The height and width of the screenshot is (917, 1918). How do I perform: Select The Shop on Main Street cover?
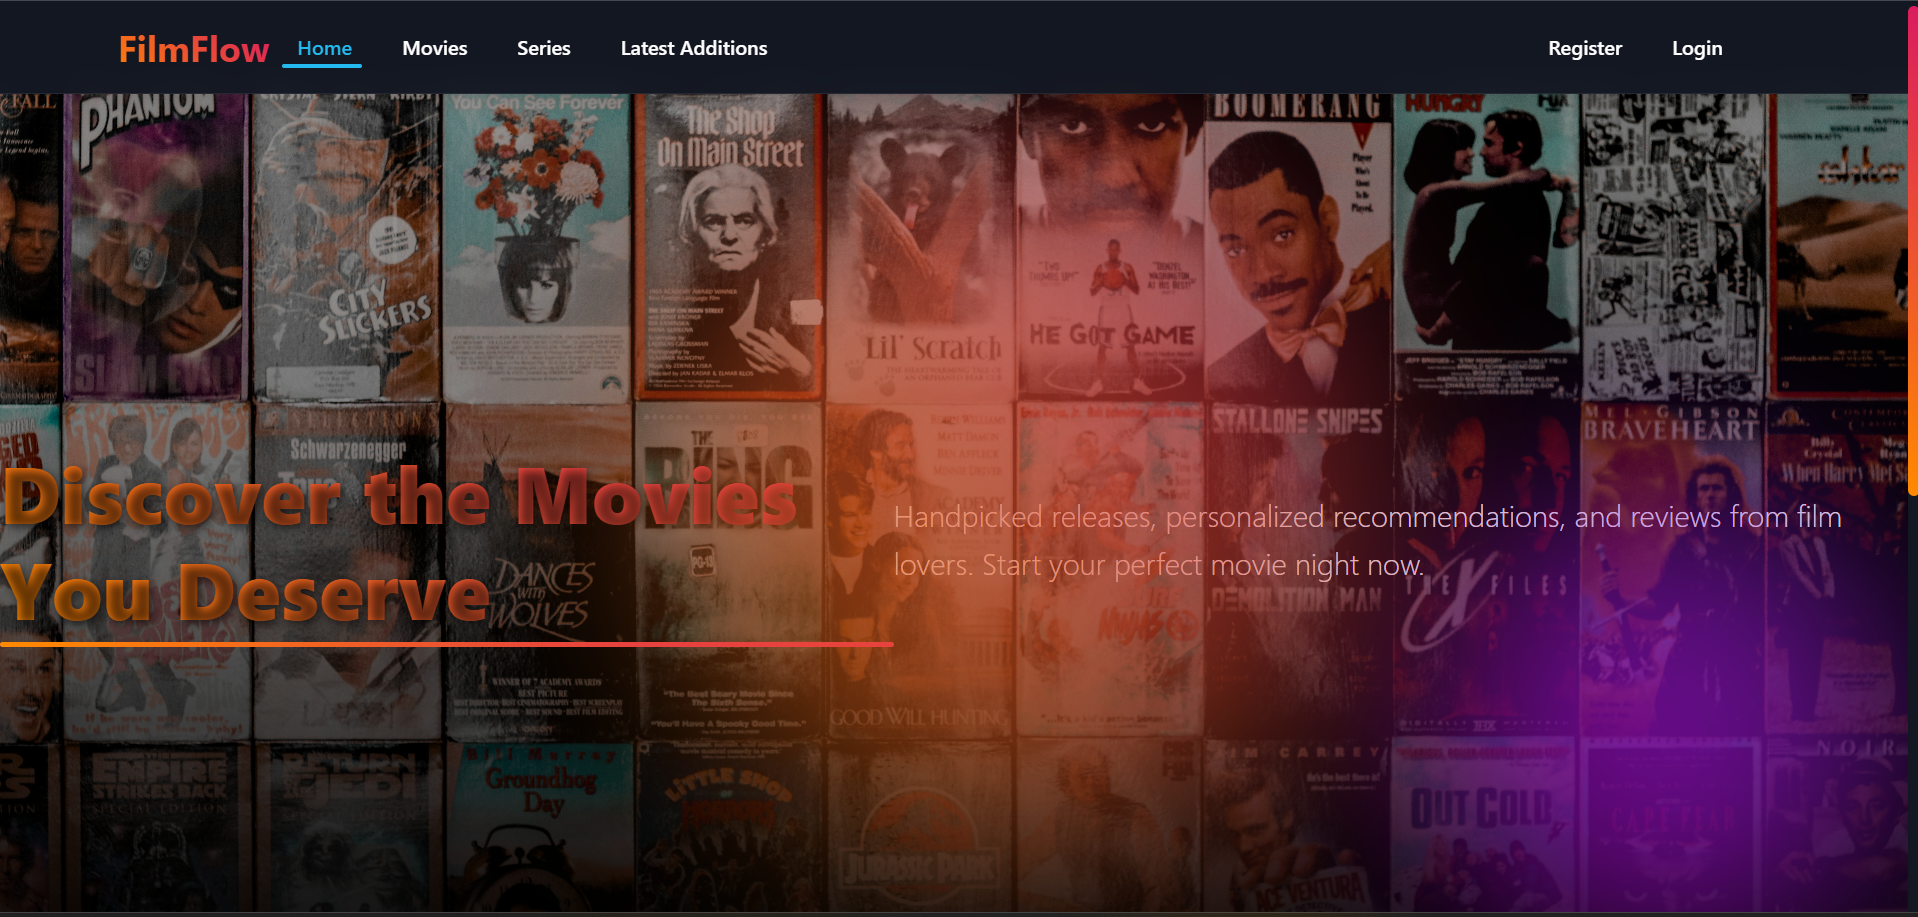[729, 250]
